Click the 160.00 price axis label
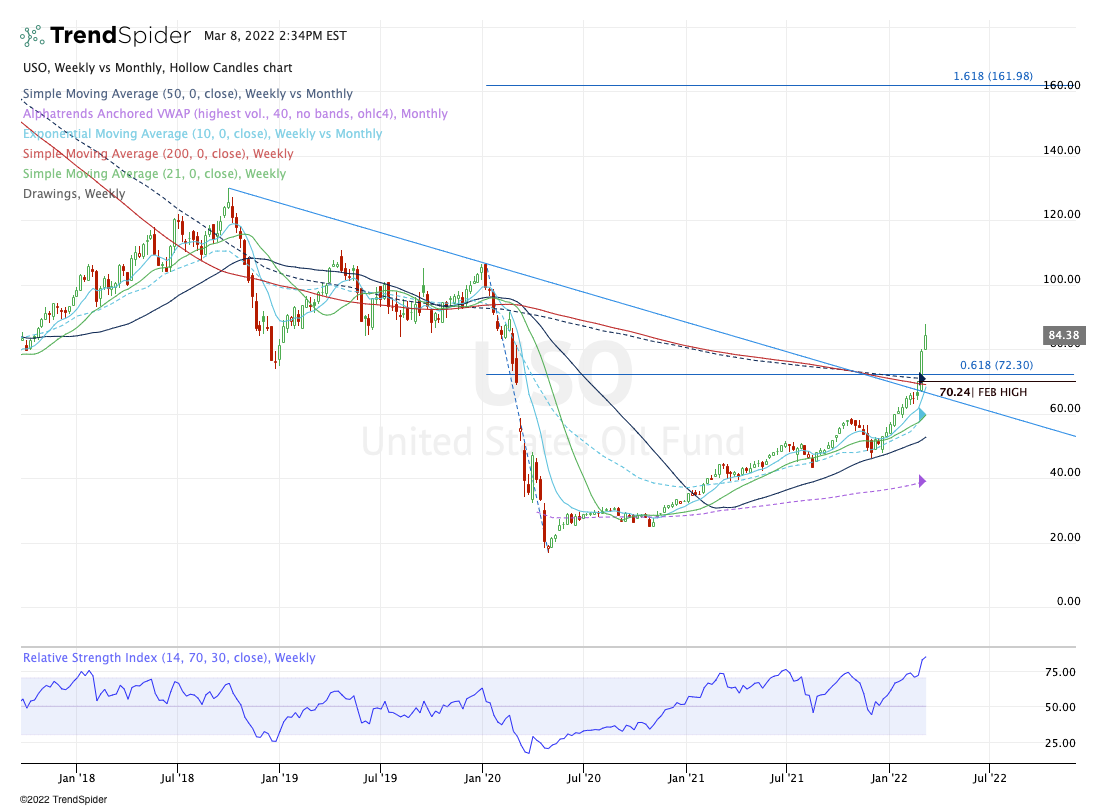 pyautogui.click(x=1062, y=85)
